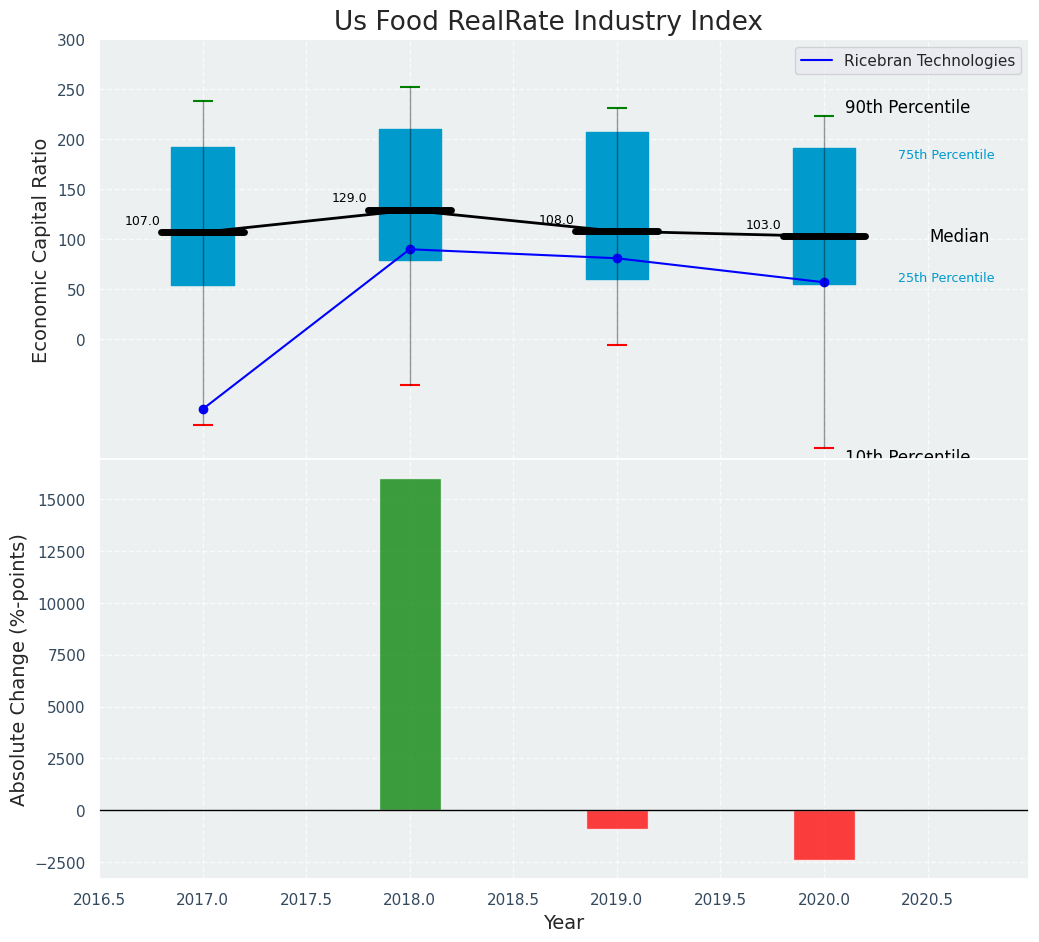Click the chart title 'Us Food RealRate Industry Index'
Image resolution: width=1039 pixels, height=942 pixels.
[x=548, y=21]
